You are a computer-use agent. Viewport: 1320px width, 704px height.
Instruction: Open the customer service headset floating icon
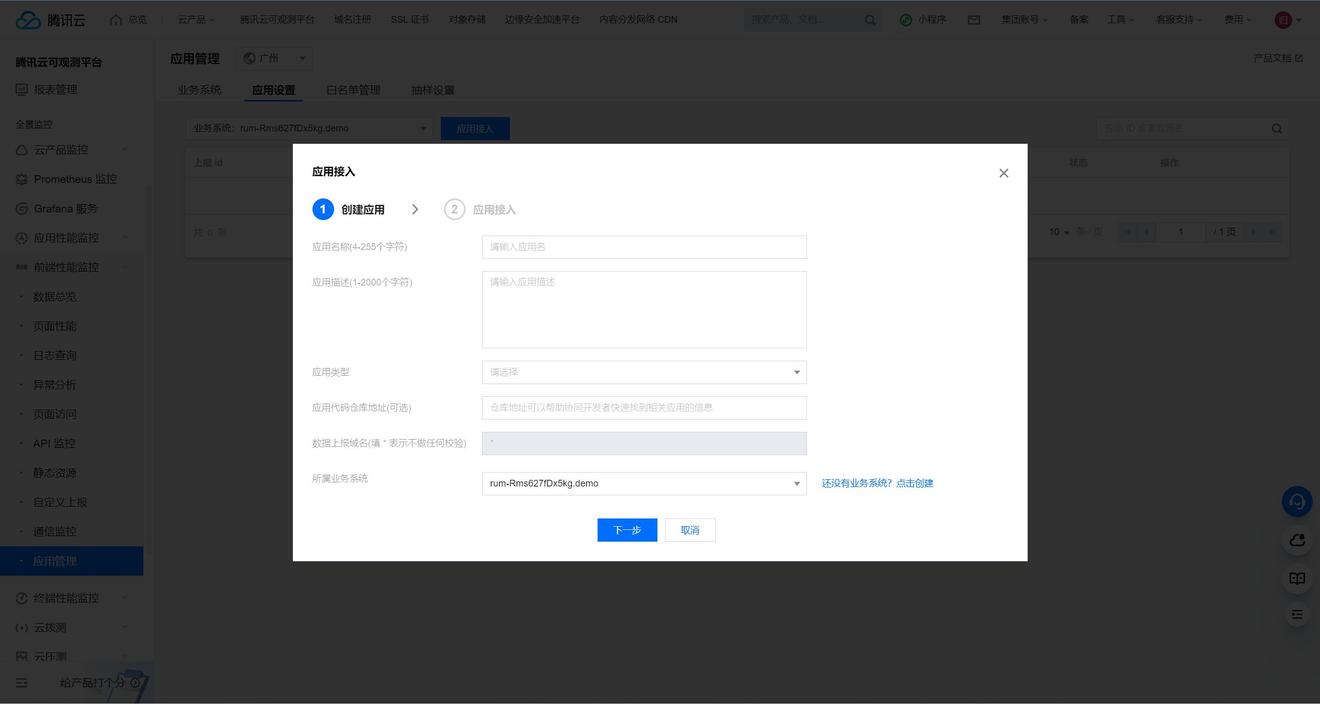pos(1297,502)
